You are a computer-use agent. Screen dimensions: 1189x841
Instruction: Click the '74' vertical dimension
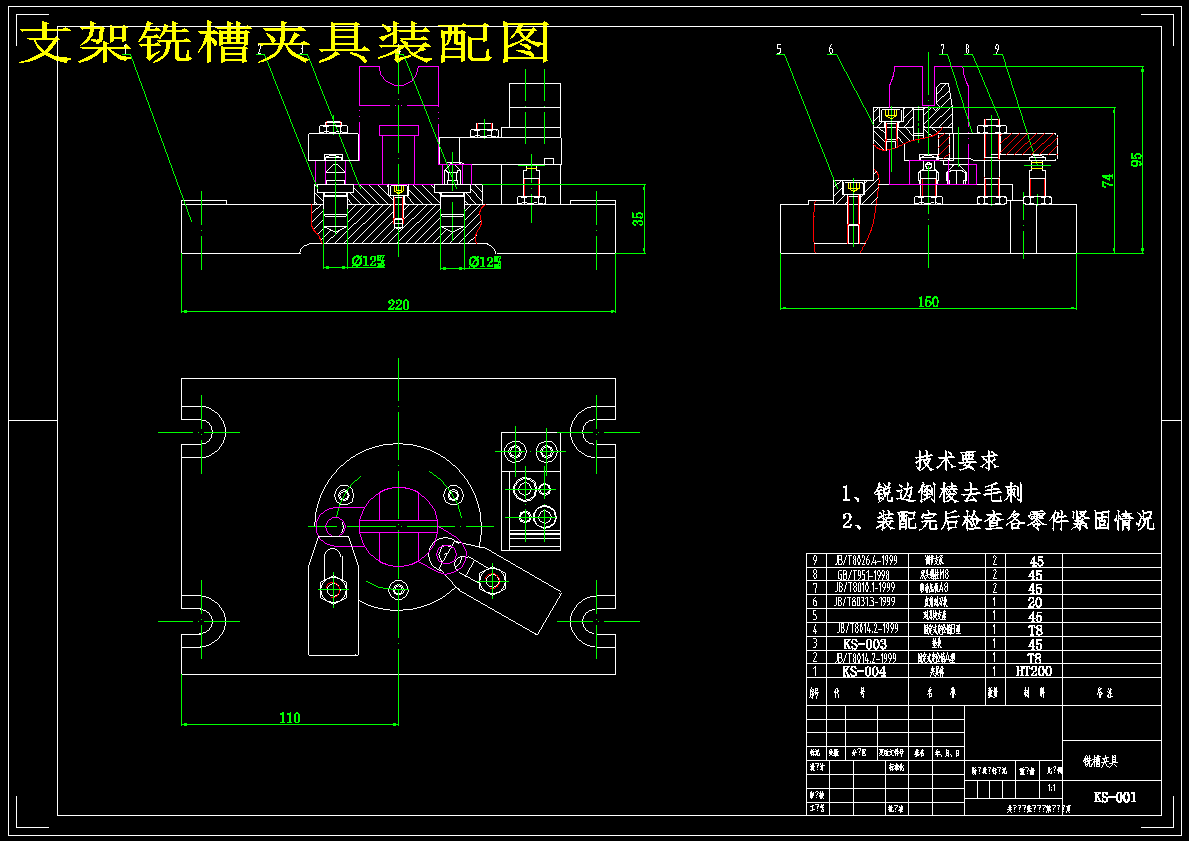tap(1108, 180)
